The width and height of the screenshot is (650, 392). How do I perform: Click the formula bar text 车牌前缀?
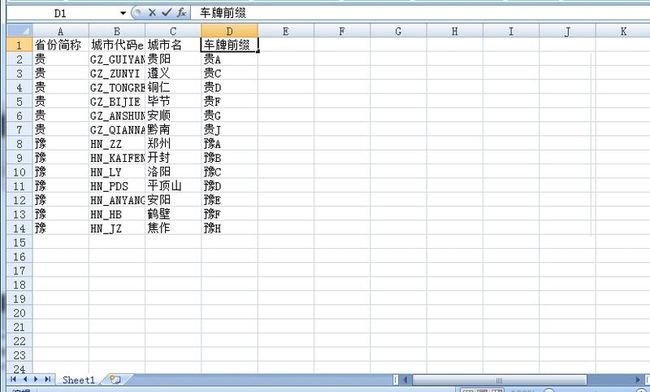click(x=223, y=13)
